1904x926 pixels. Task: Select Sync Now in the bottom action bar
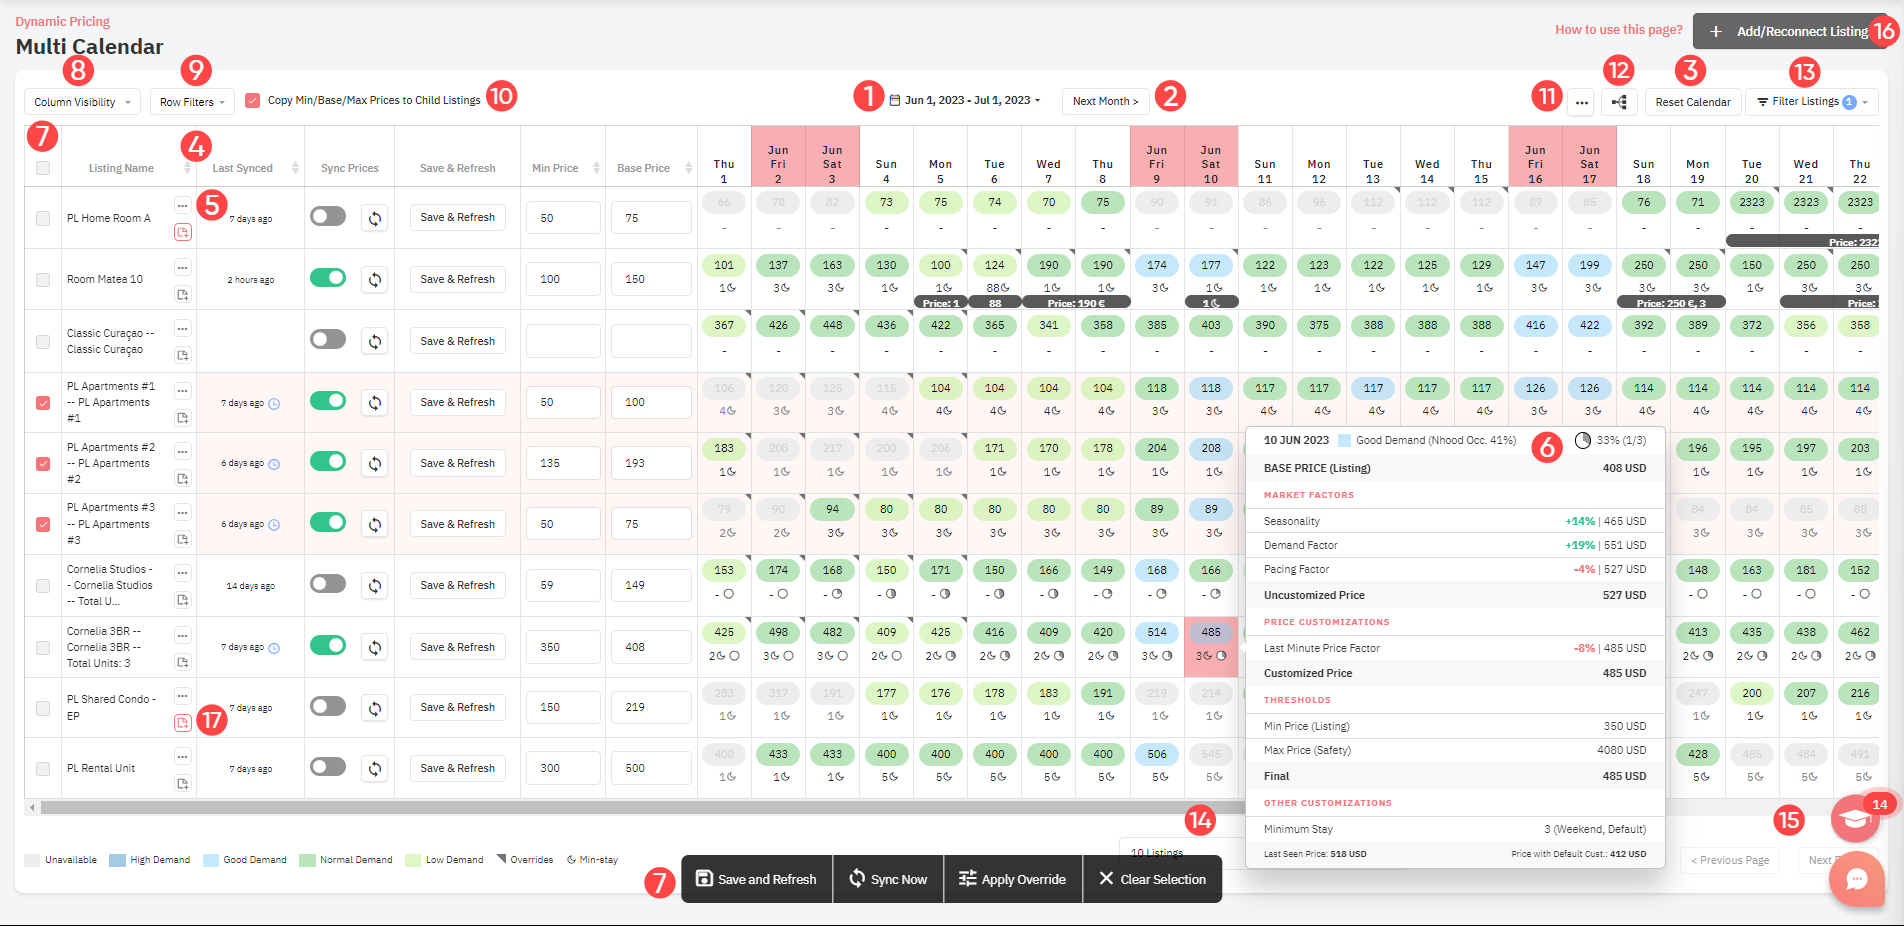pyautogui.click(x=887, y=879)
